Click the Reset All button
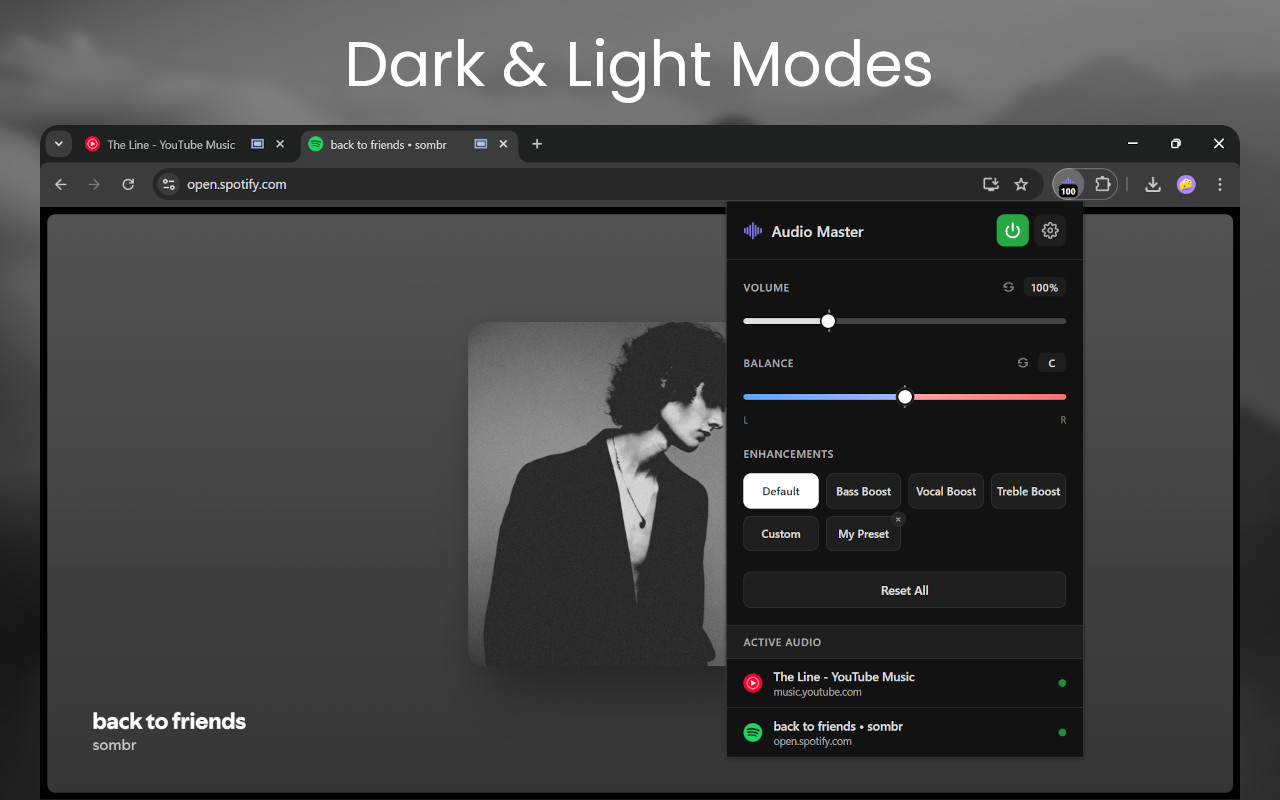This screenshot has width=1280, height=800. (904, 590)
